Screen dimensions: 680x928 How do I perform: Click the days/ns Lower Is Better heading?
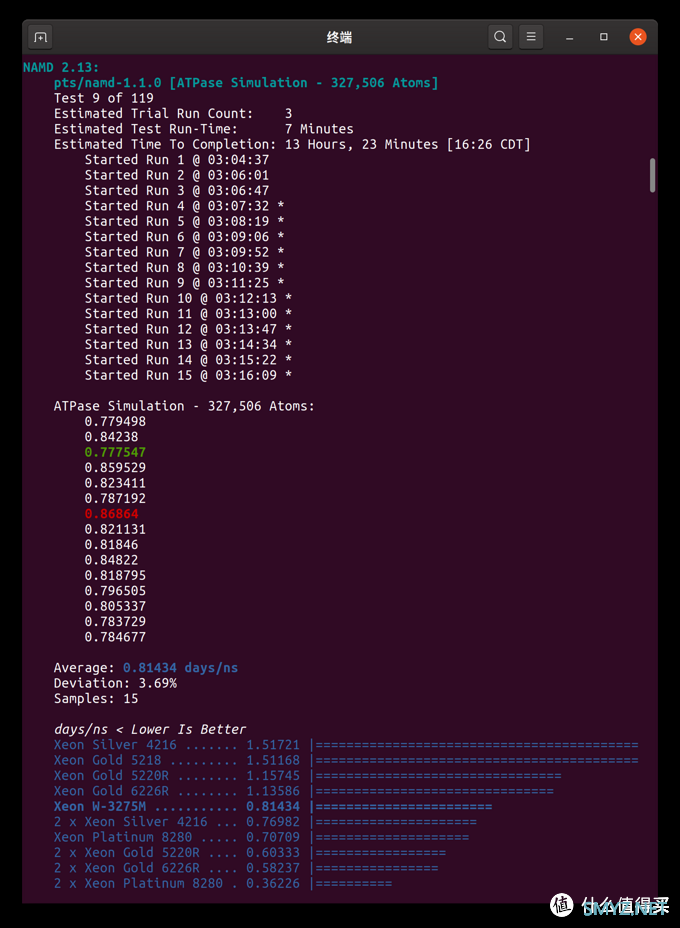point(150,729)
